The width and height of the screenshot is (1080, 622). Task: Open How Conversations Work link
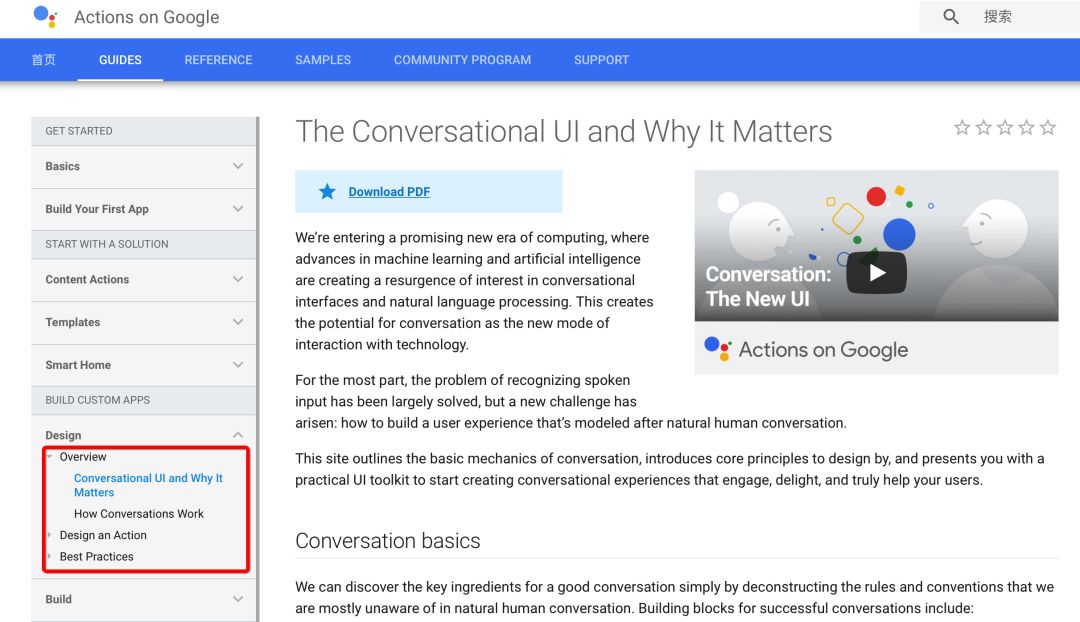138,514
